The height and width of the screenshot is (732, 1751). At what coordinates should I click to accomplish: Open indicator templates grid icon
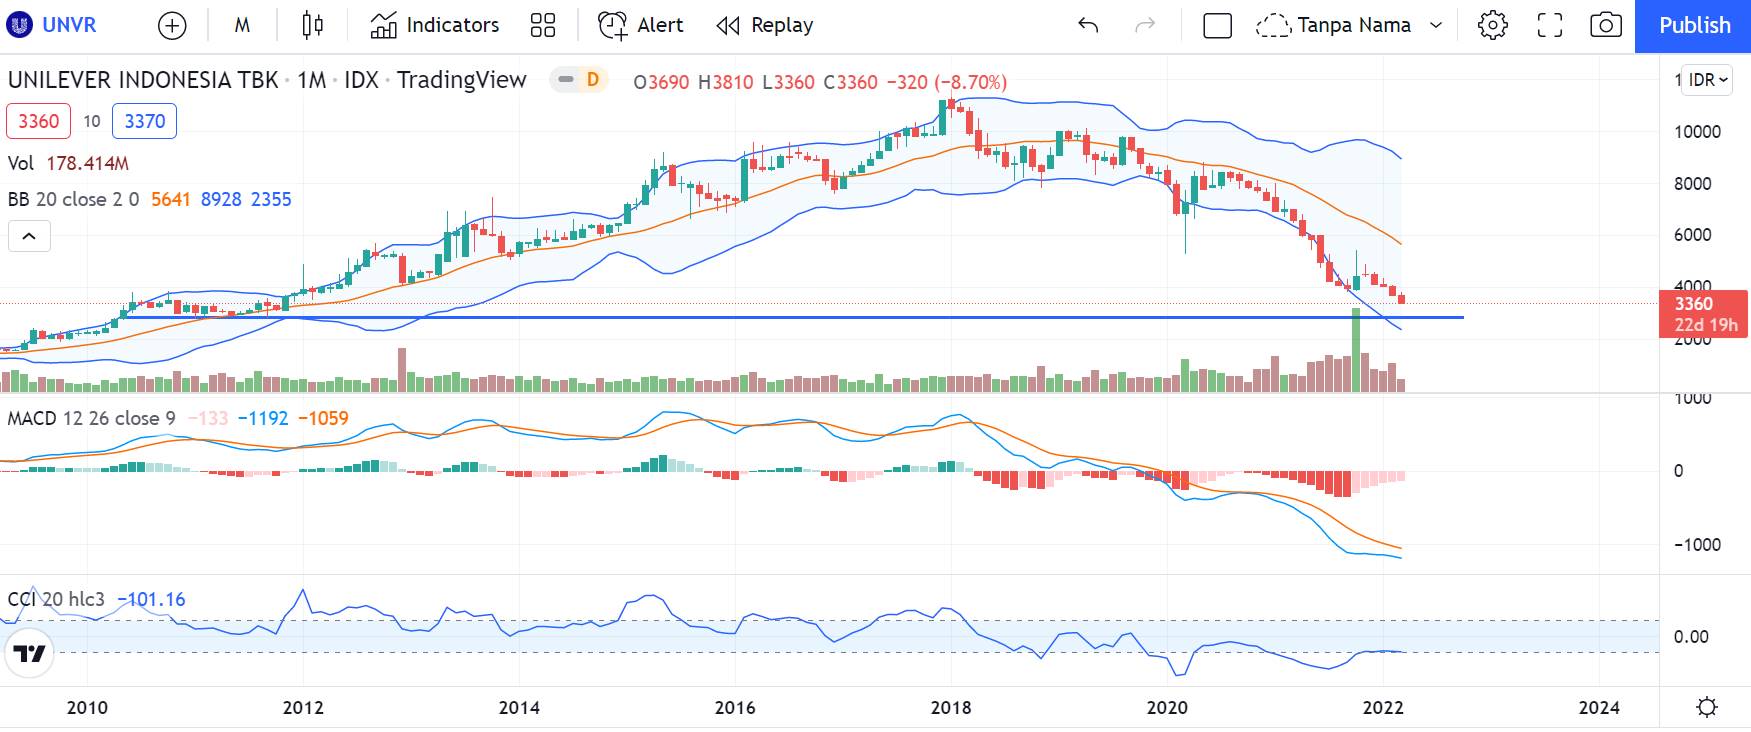pos(542,25)
